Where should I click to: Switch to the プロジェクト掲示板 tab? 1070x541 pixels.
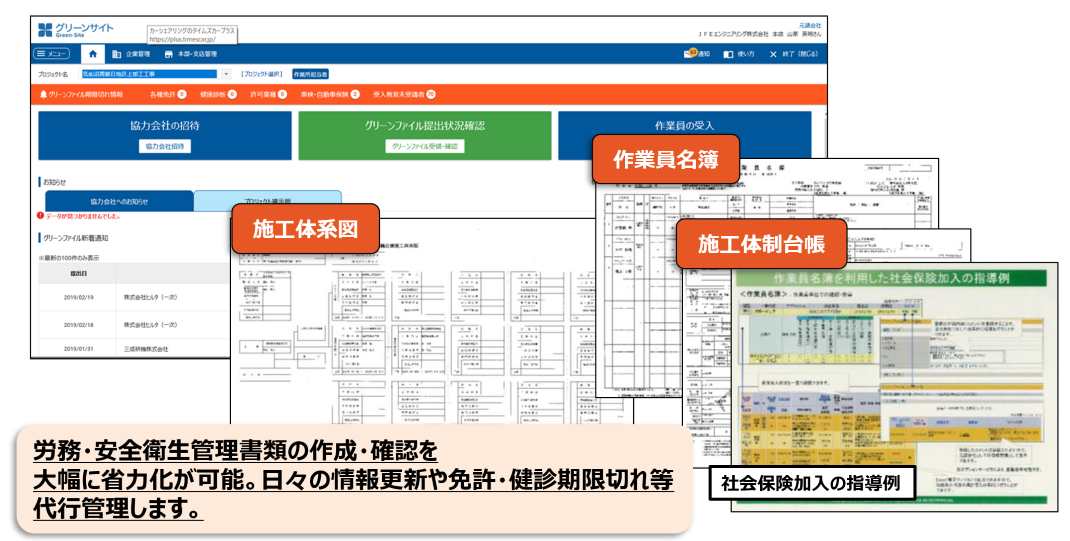coord(268,200)
